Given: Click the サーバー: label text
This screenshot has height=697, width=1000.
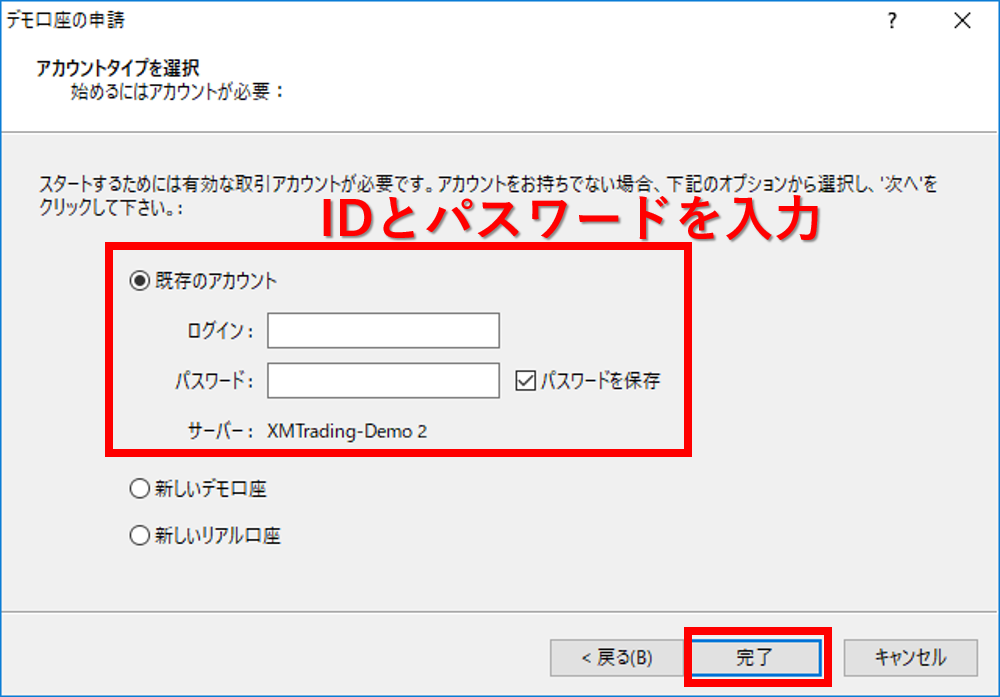Looking at the screenshot, I should coord(221,431).
